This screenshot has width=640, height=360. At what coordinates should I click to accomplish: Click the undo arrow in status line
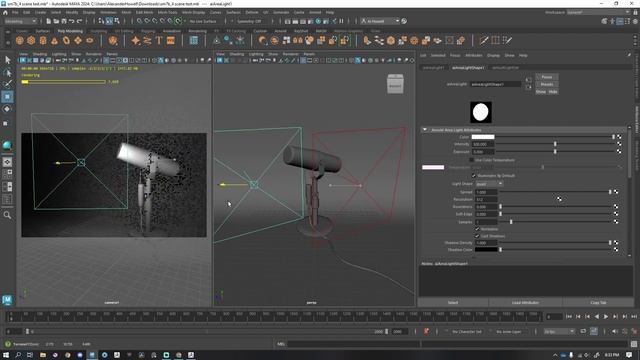coord(72,21)
